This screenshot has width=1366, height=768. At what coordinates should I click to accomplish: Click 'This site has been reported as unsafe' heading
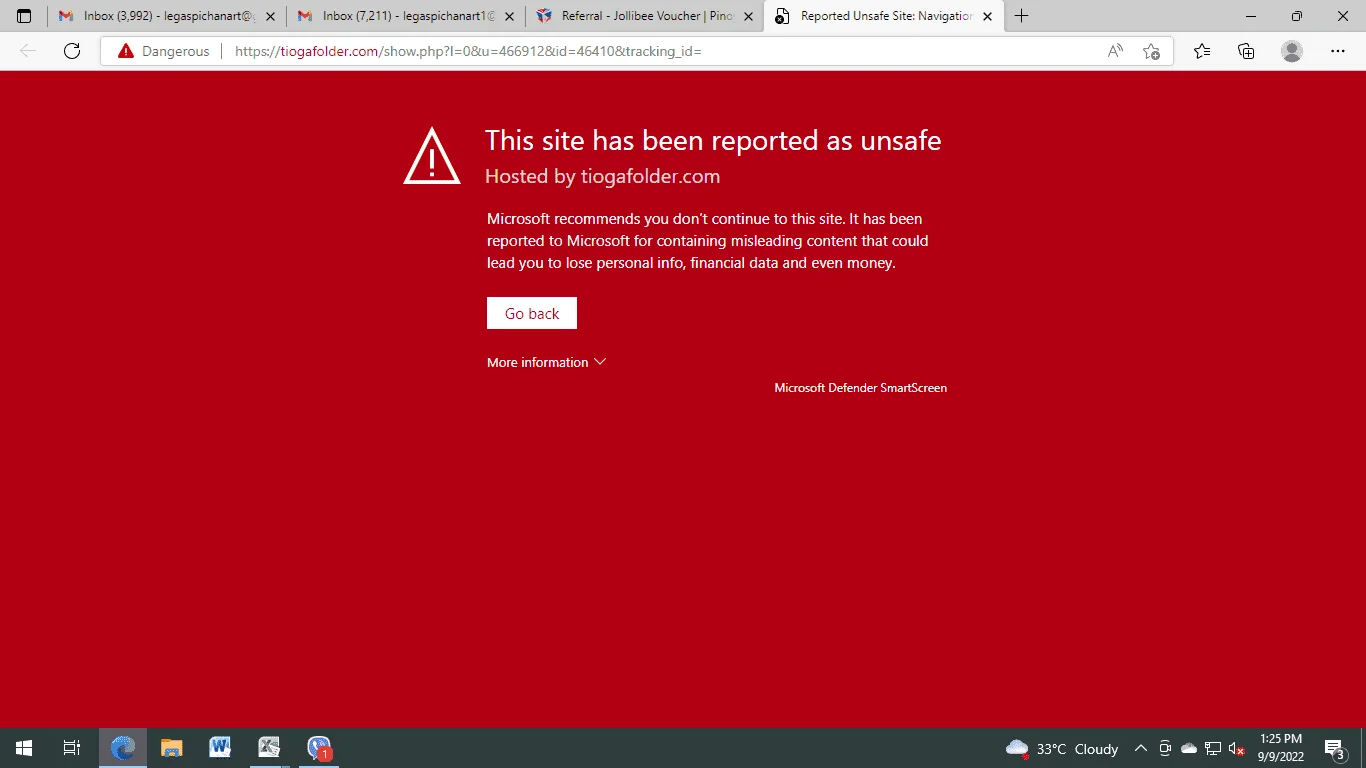tap(713, 140)
